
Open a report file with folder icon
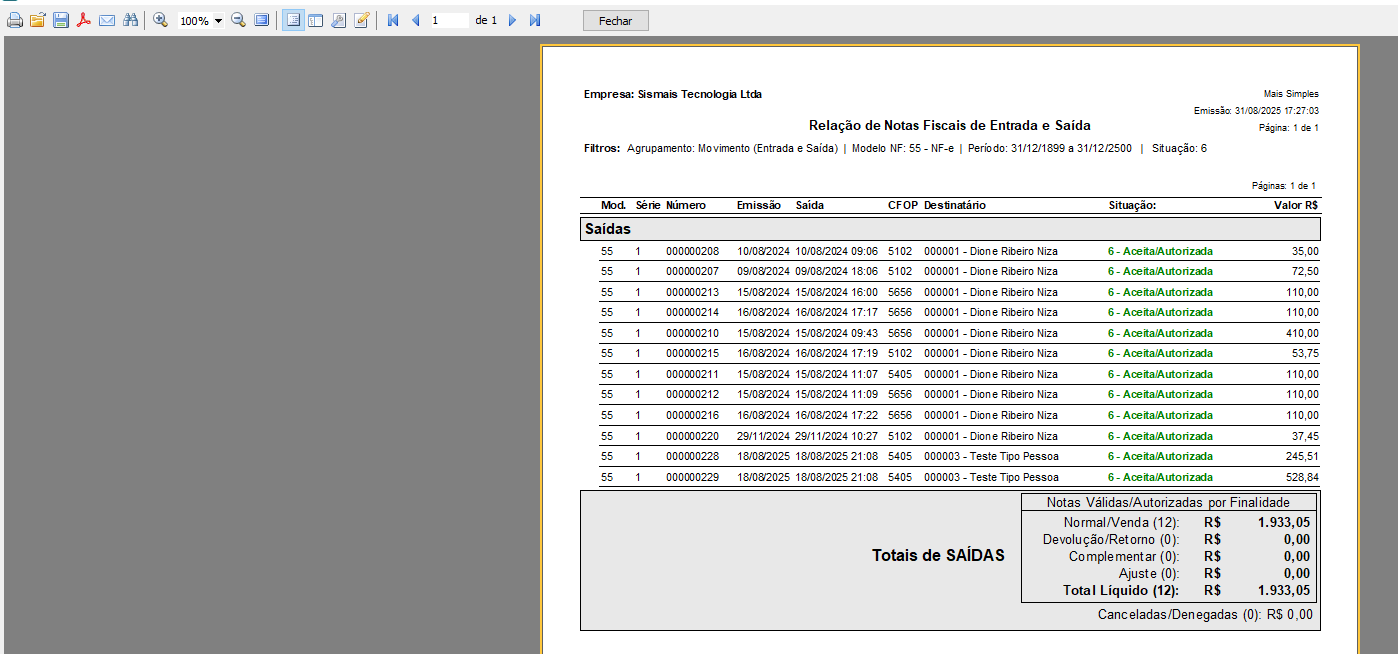[38, 20]
